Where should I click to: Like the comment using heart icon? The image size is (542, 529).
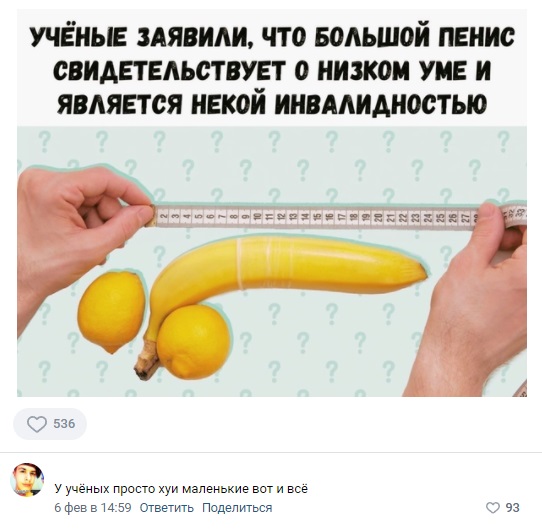[x=493, y=508]
